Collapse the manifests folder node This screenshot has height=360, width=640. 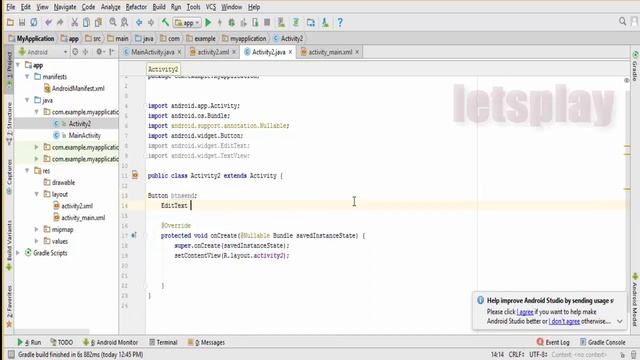pyautogui.click(x=27, y=77)
